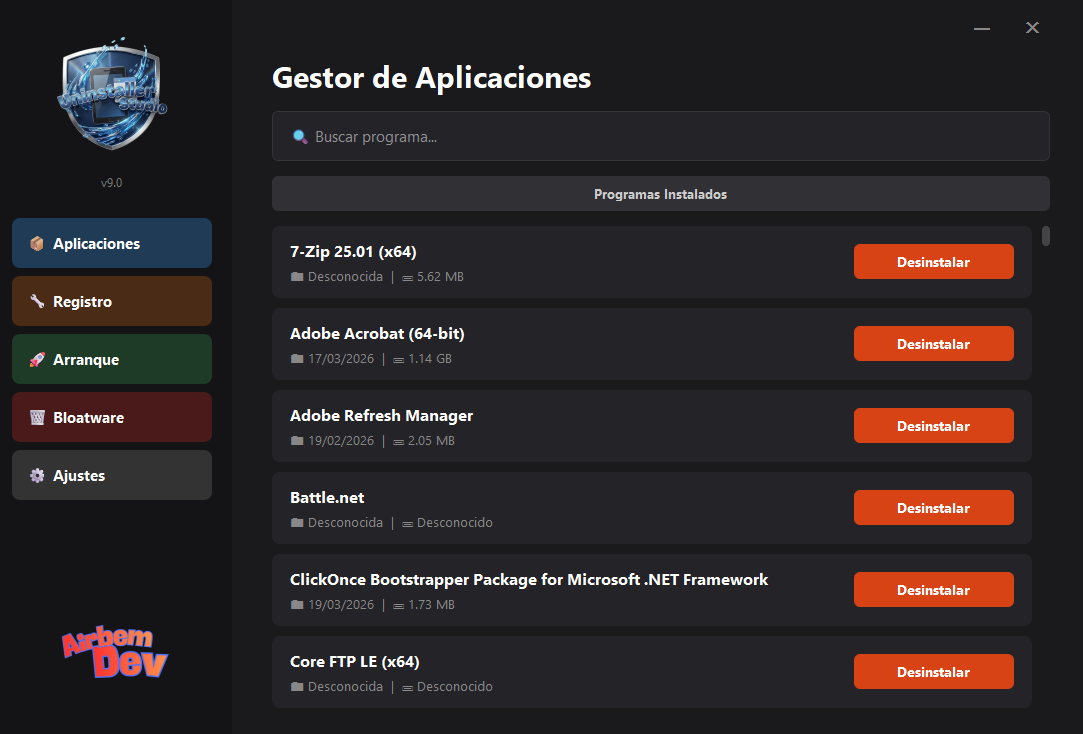Minimize the Uninstaller Studio window
This screenshot has height=734, width=1083.
click(x=981, y=28)
